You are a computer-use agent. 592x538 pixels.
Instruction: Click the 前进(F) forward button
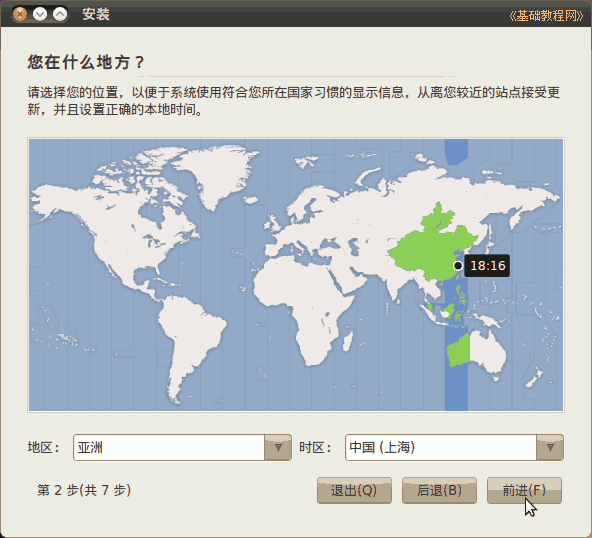tap(524, 490)
